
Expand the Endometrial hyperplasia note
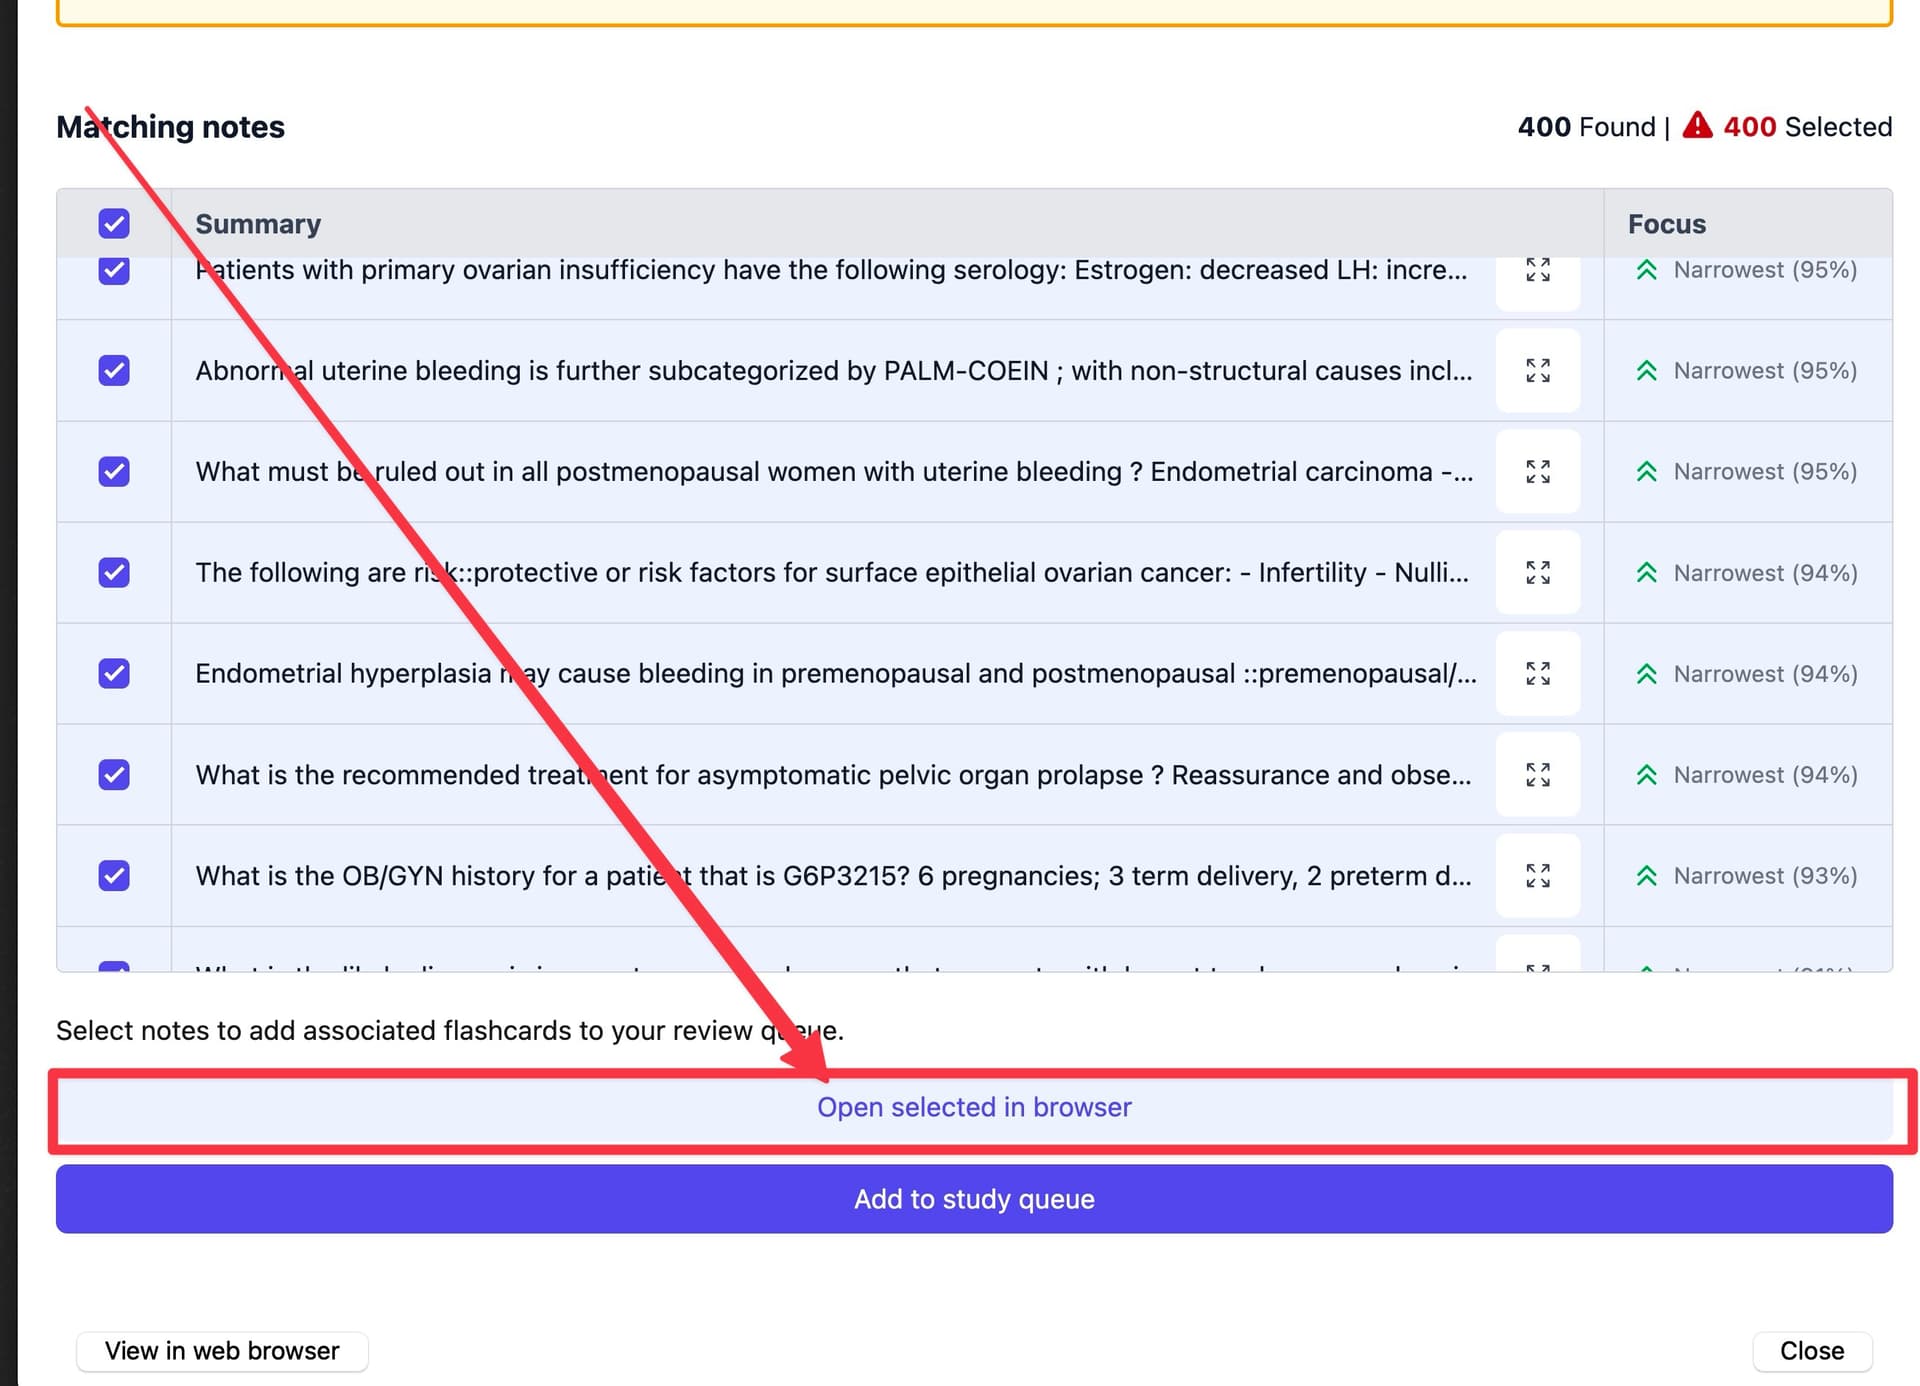click(1537, 674)
